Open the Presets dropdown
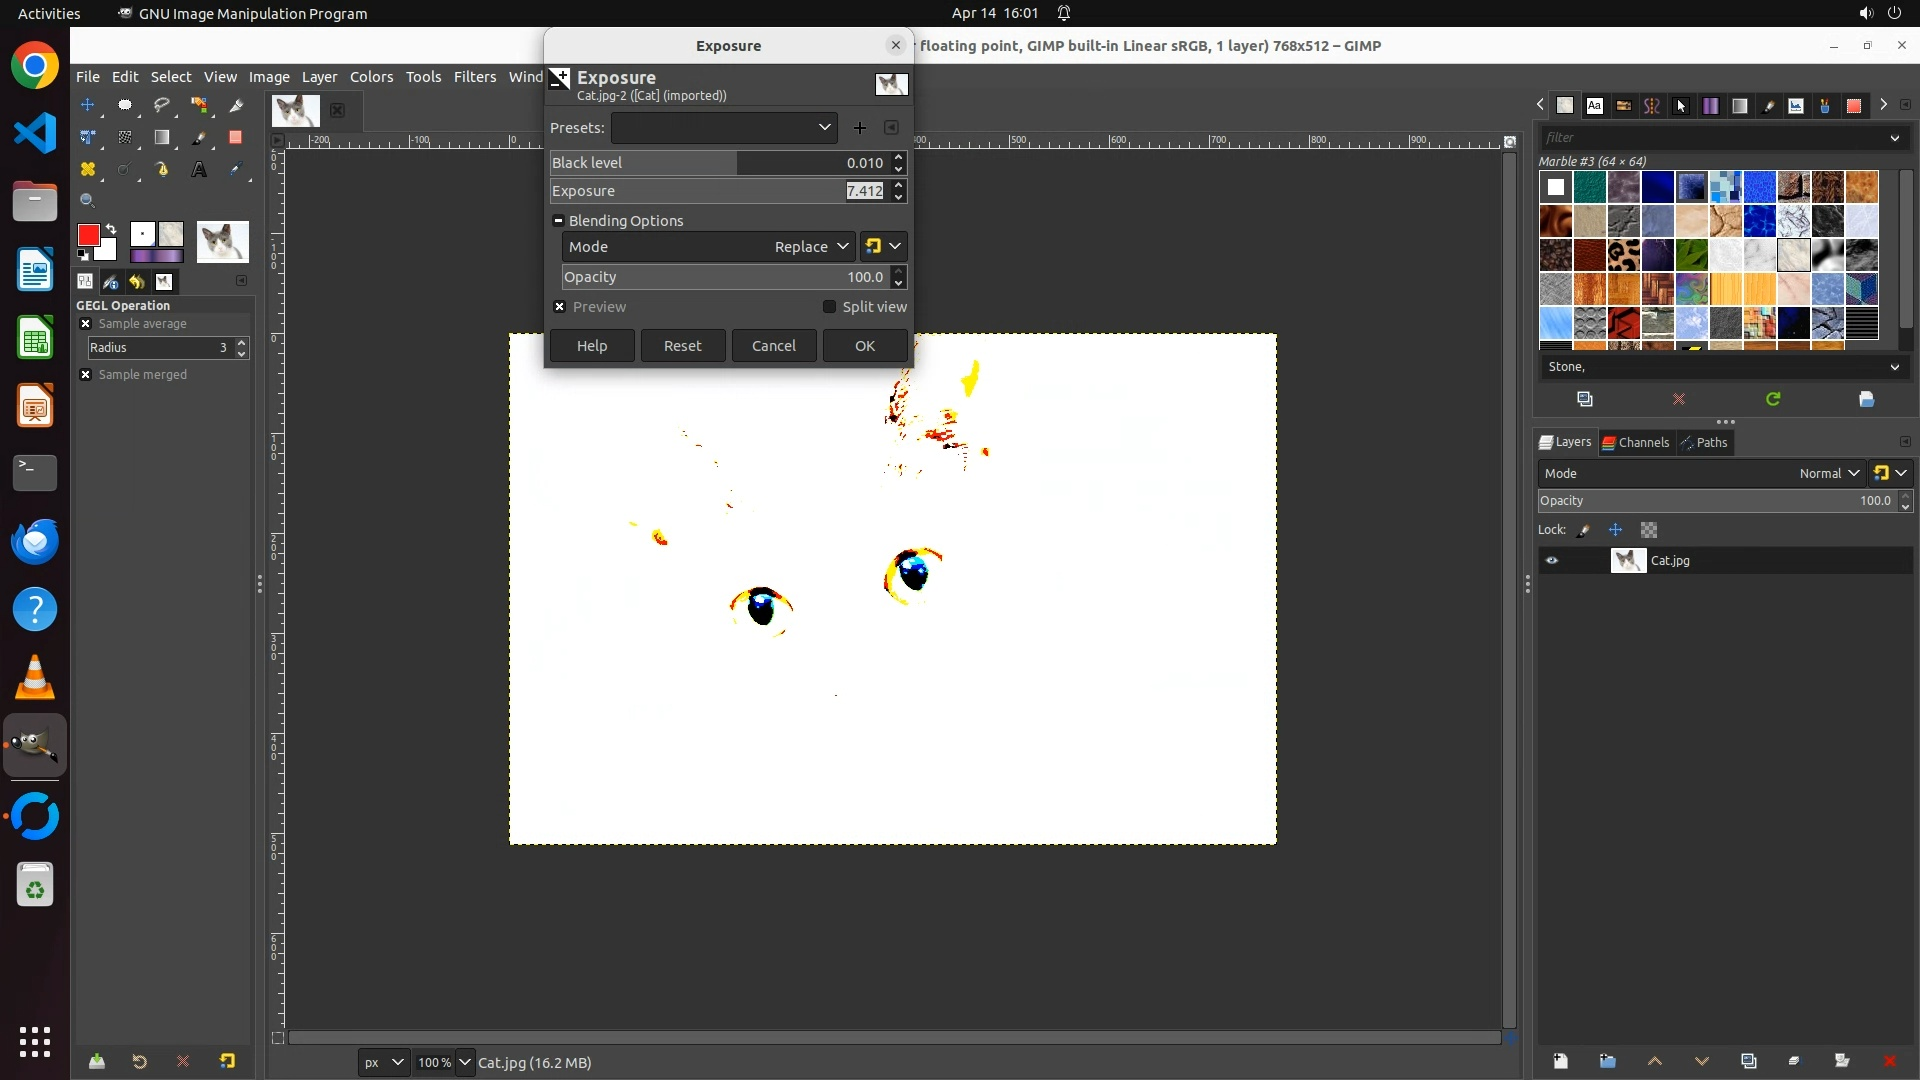 724,128
